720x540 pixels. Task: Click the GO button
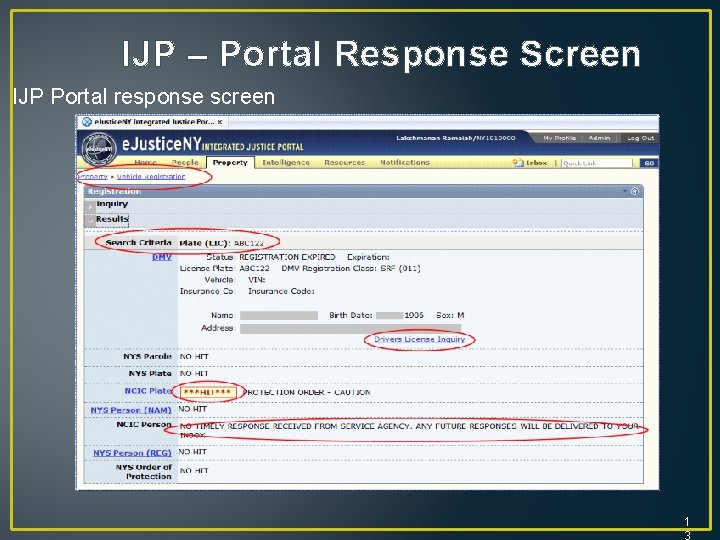[649, 163]
